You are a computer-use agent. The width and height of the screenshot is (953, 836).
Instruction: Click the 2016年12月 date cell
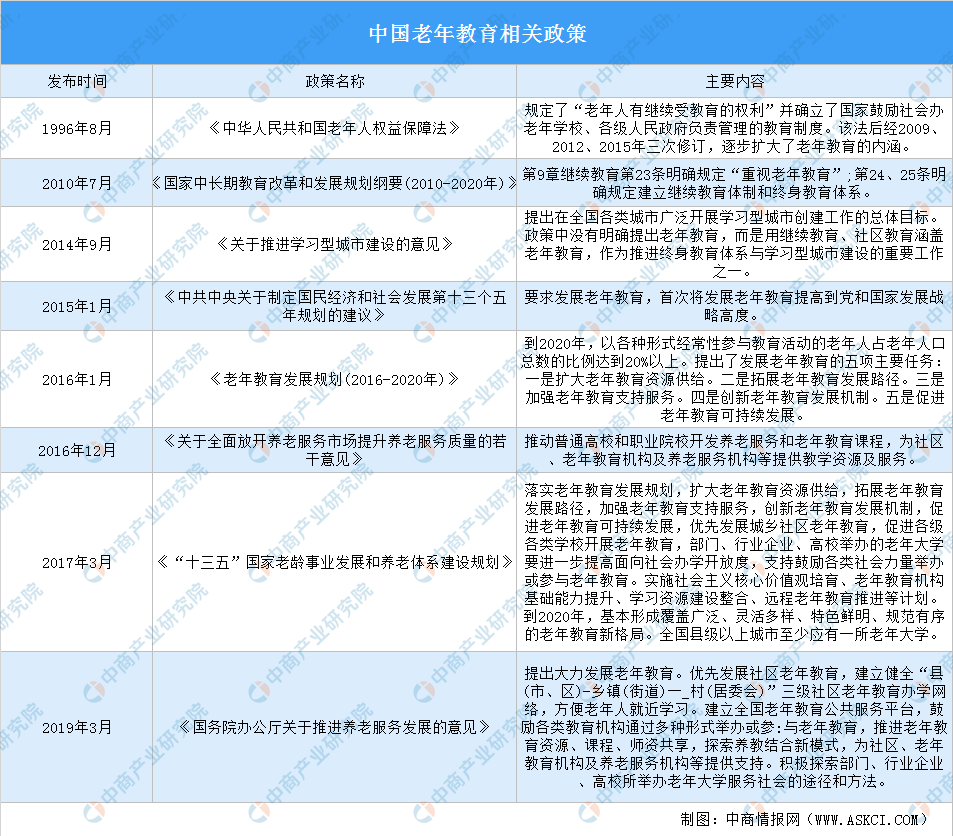77,451
